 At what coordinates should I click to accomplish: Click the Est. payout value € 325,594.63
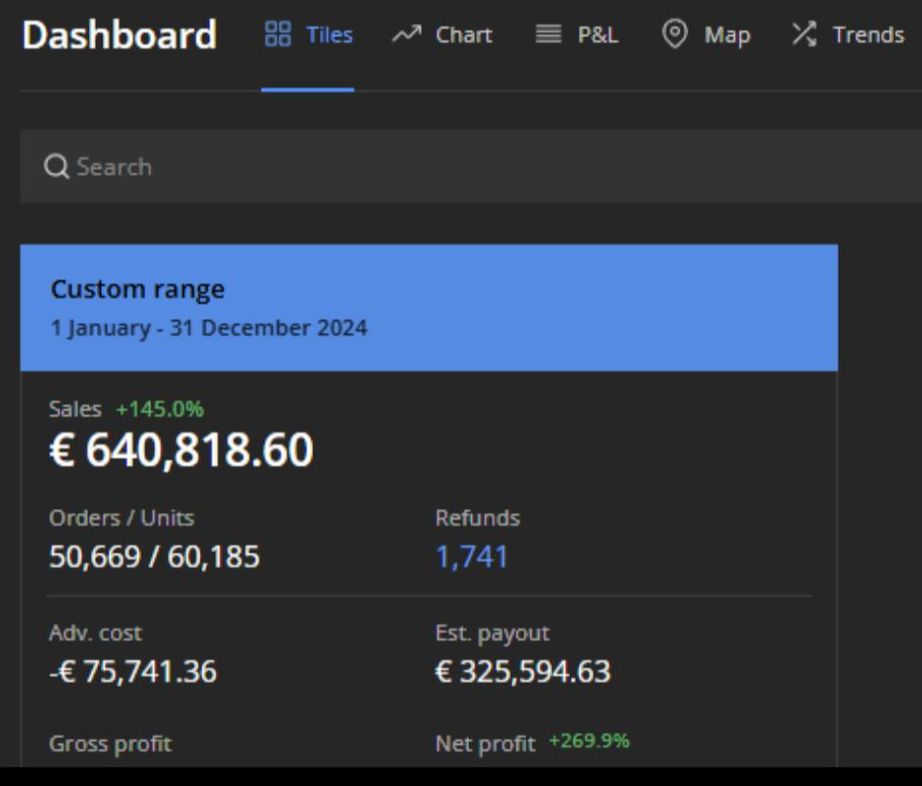(x=523, y=671)
